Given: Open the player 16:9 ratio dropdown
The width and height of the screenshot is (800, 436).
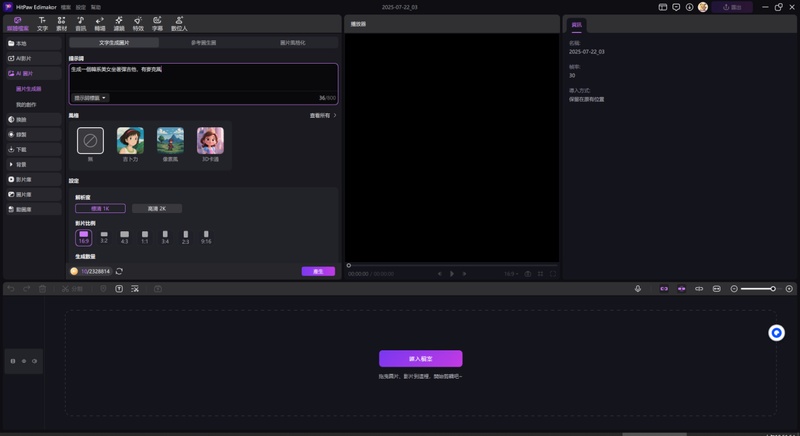Looking at the screenshot, I should coord(511,274).
